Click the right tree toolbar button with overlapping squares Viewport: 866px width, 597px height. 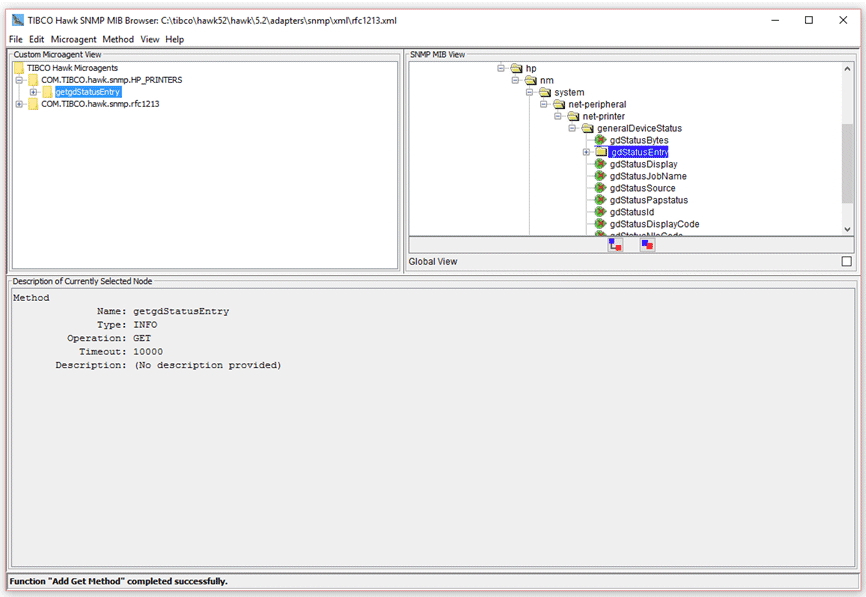647,245
